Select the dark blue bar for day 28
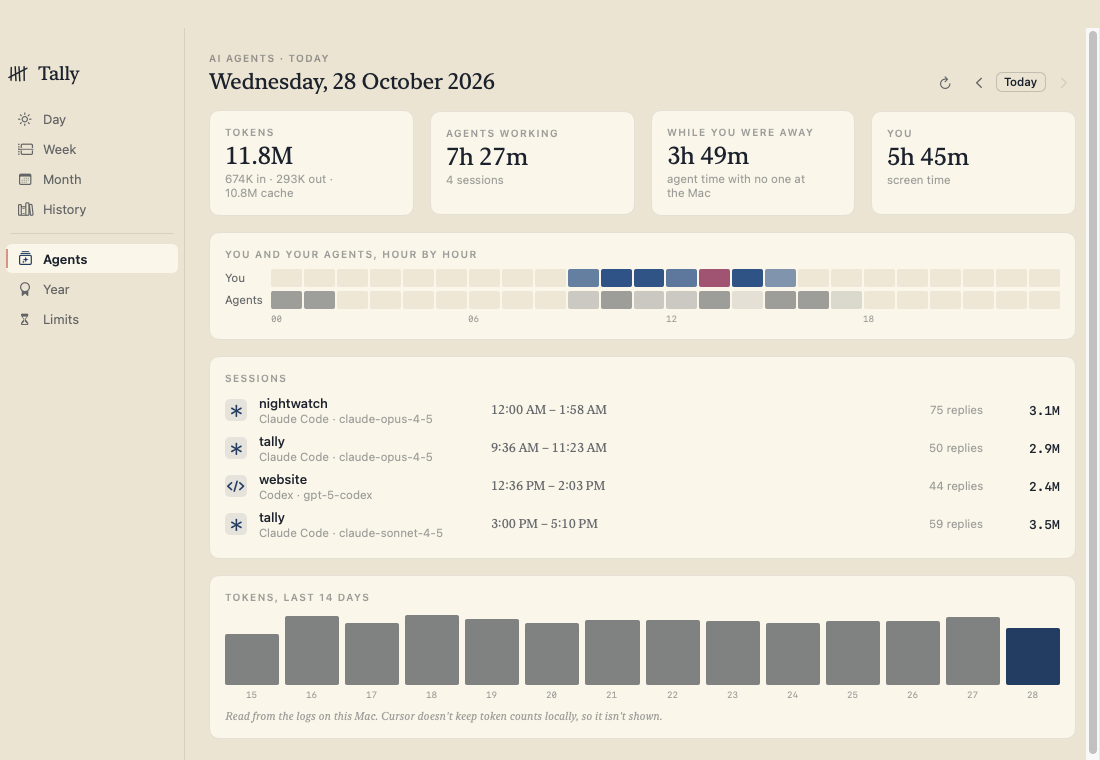Screen dimensions: 1100x760 click(x=1033, y=656)
